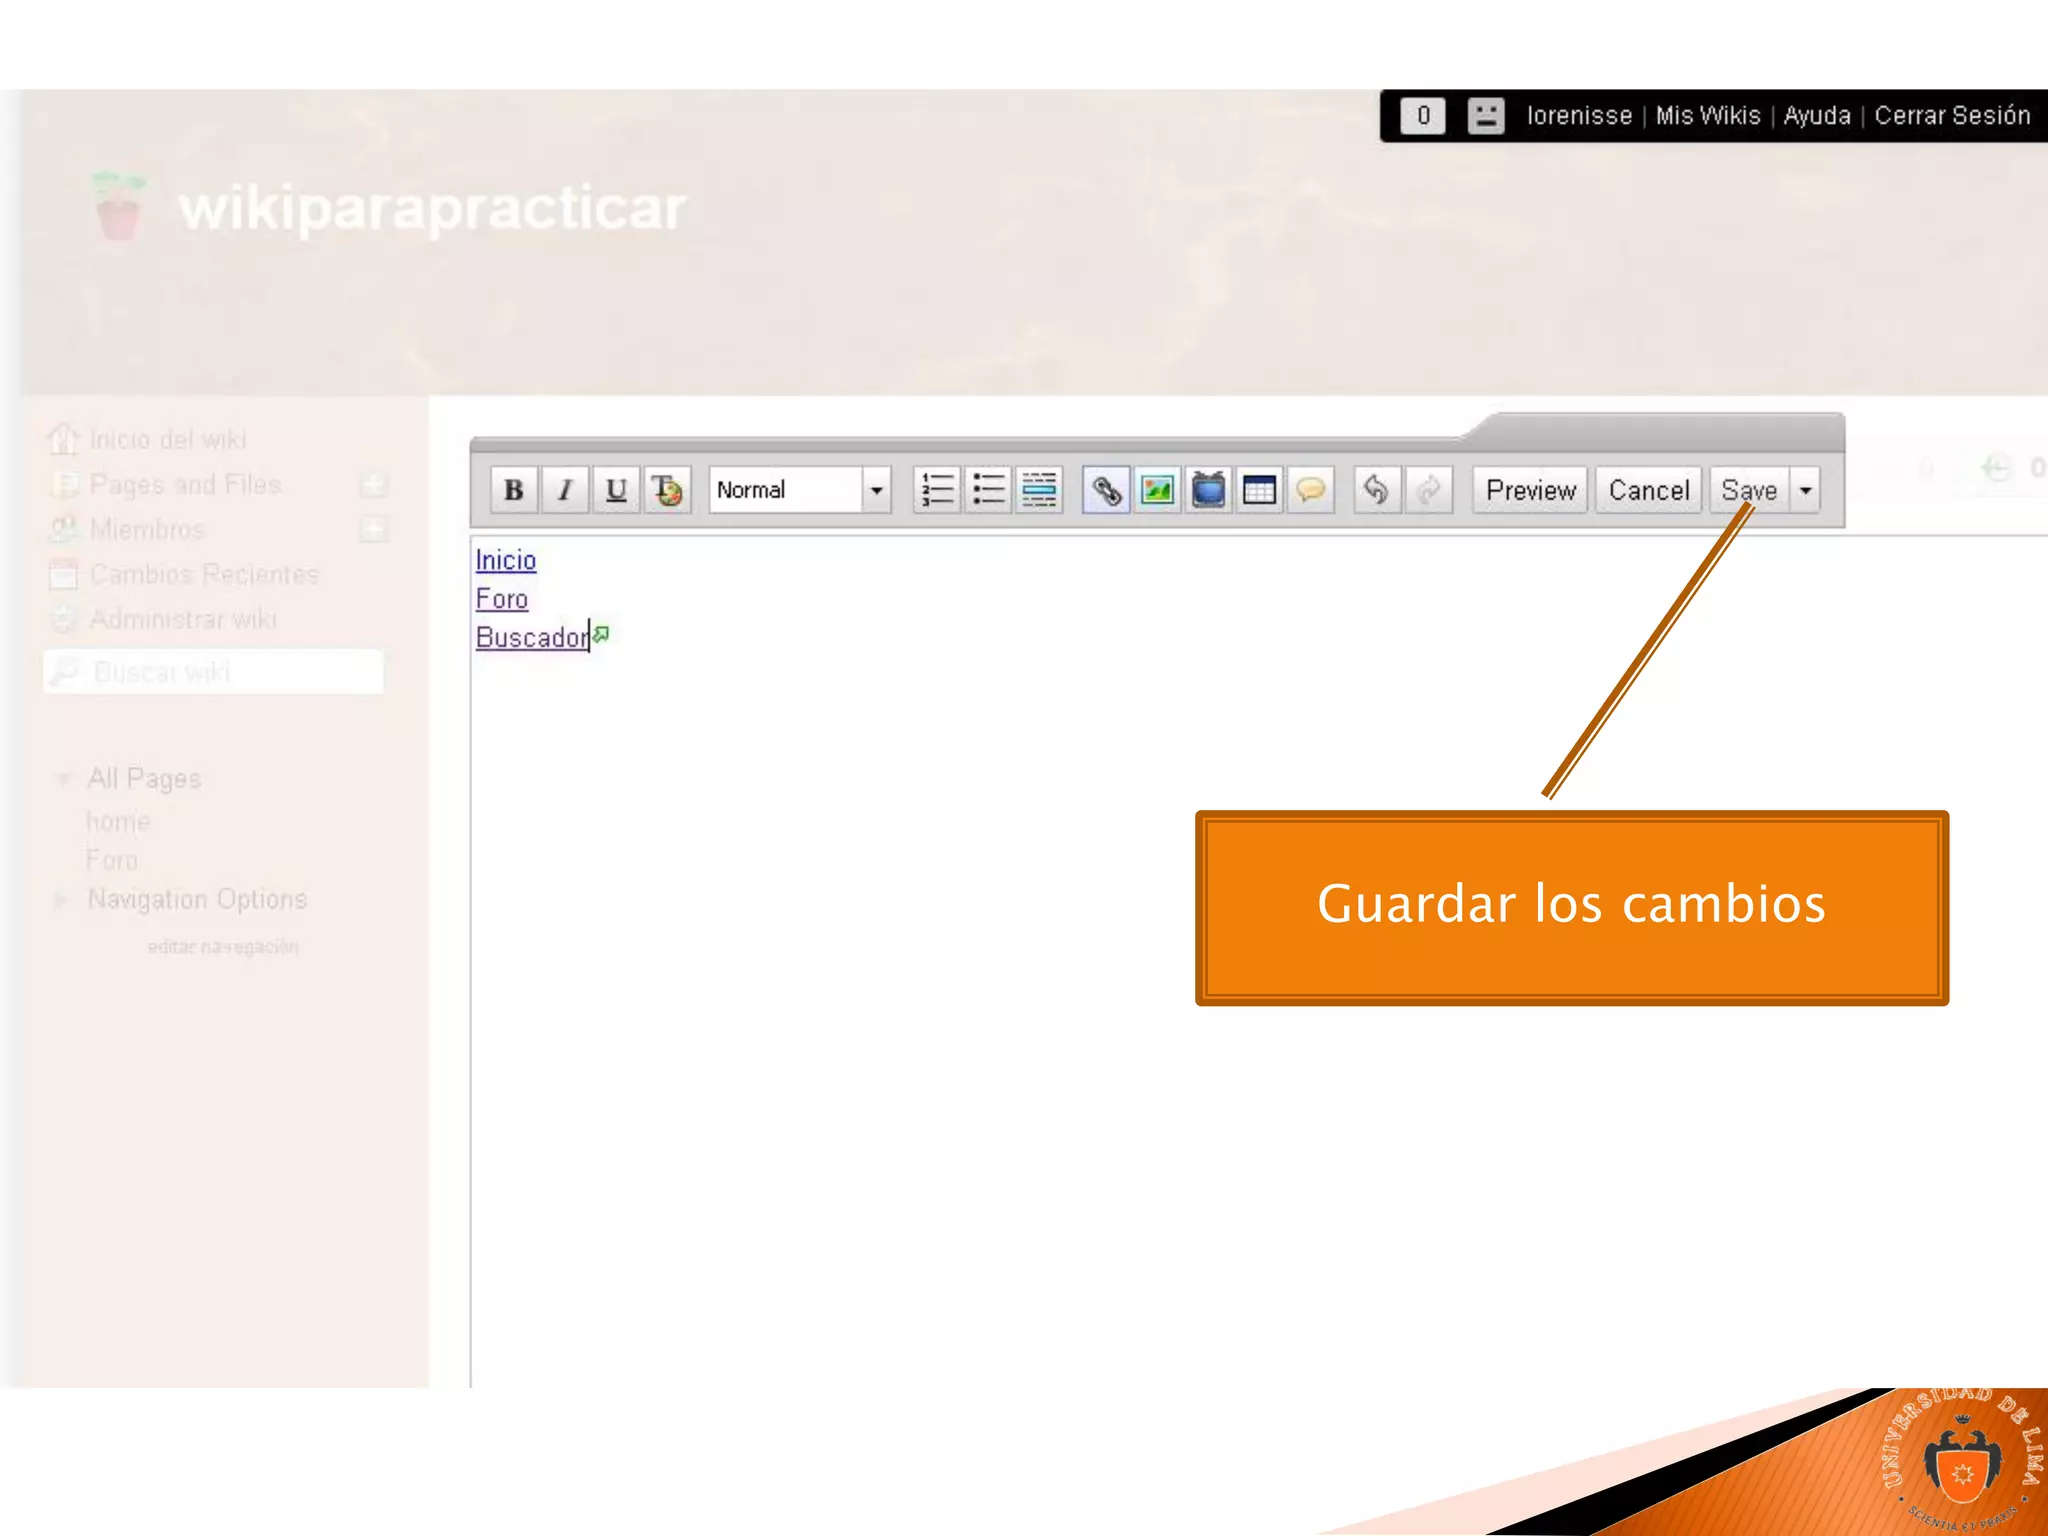Click the insert image icon
Screen dimensions: 2048x1536
click(x=1157, y=490)
